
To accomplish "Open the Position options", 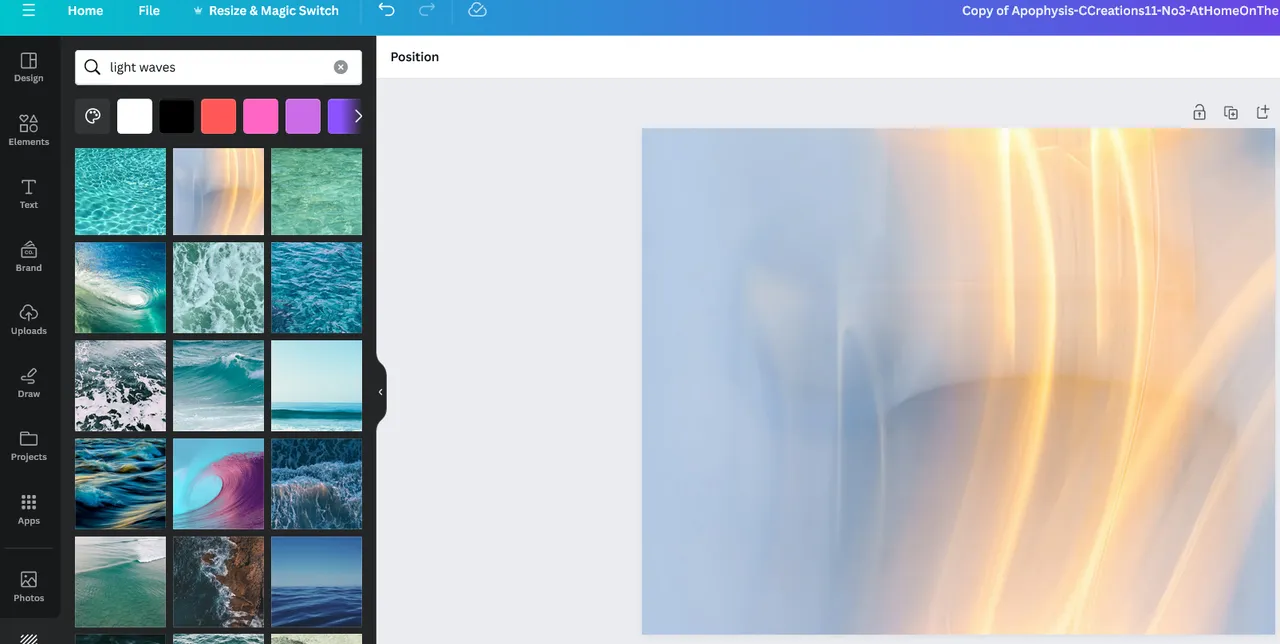I will 415,57.
